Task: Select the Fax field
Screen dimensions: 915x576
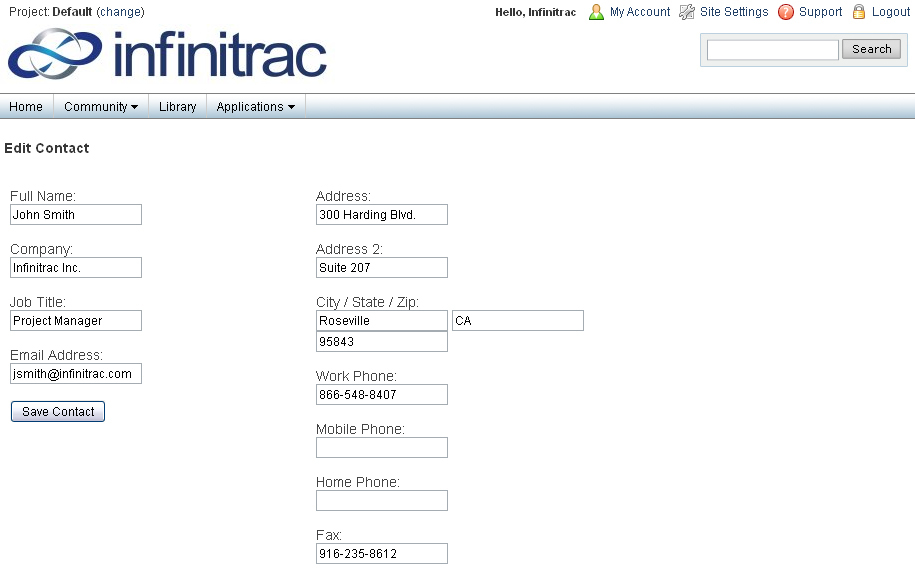Action: click(x=382, y=554)
